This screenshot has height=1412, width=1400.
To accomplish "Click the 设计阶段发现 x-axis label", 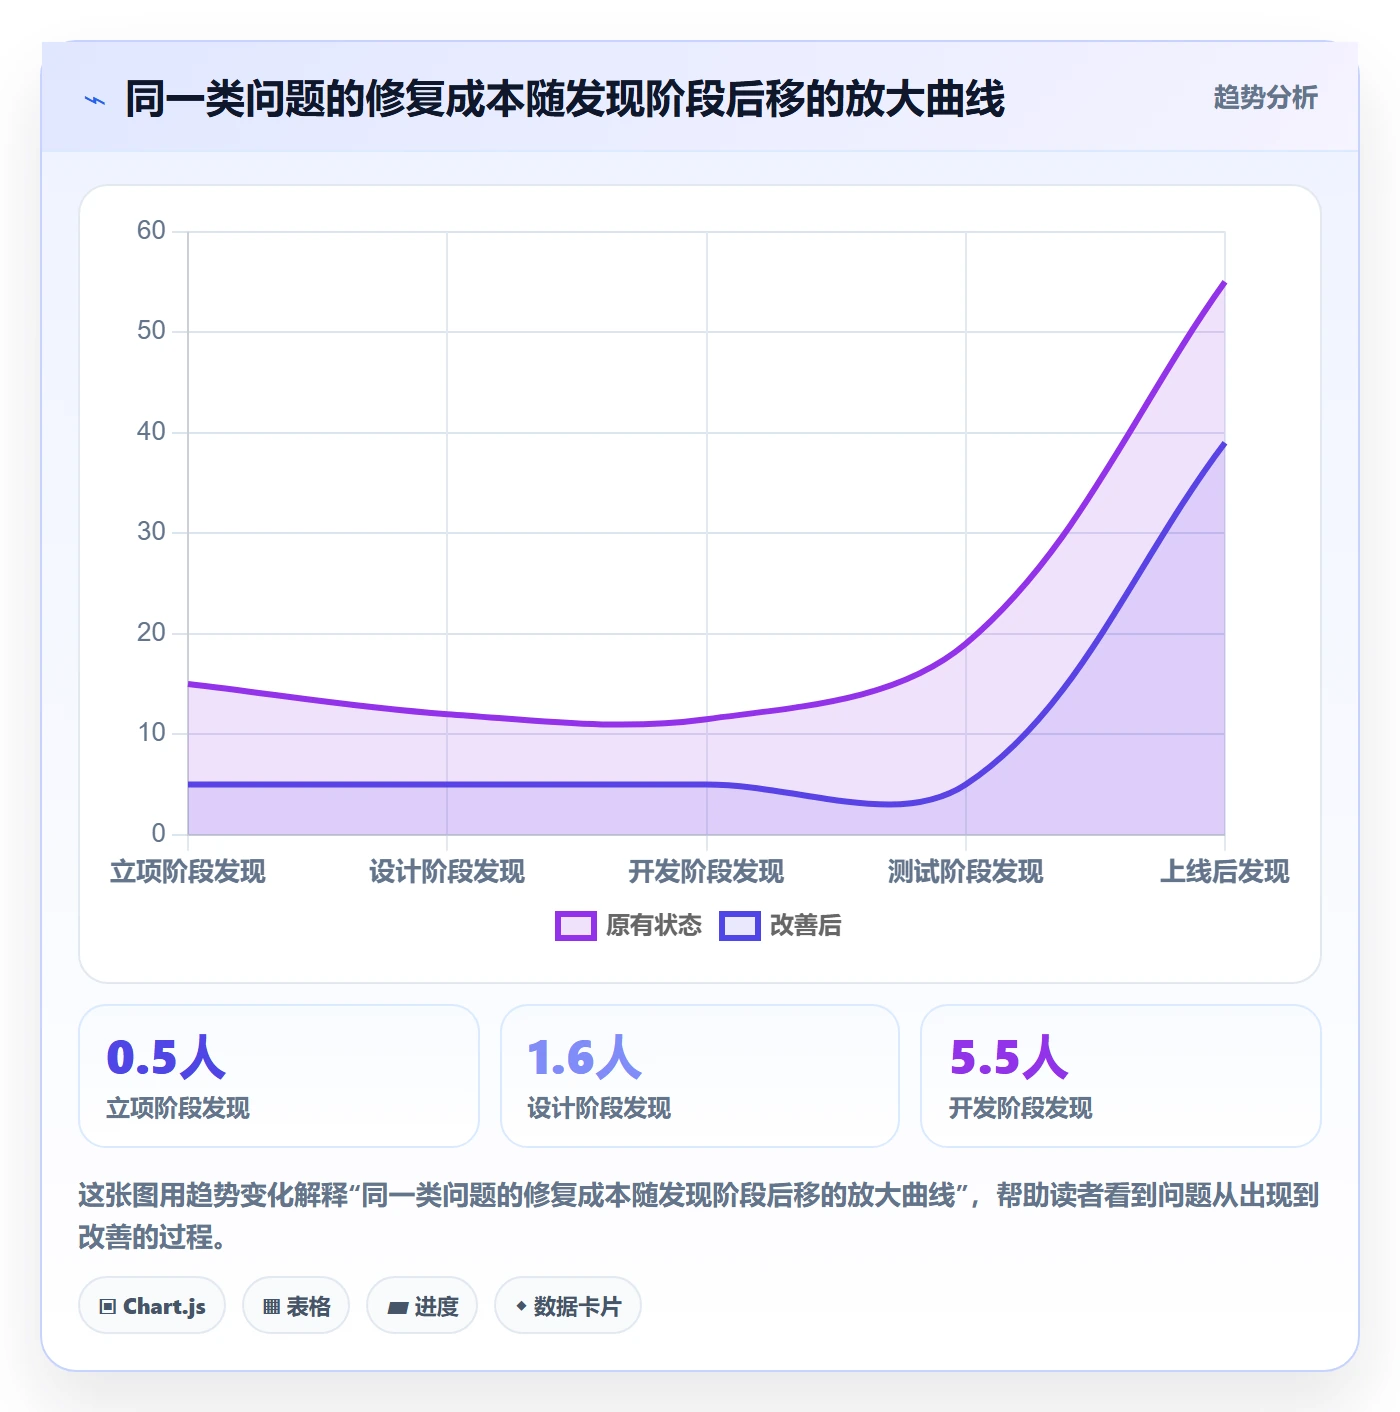I will (x=447, y=872).
